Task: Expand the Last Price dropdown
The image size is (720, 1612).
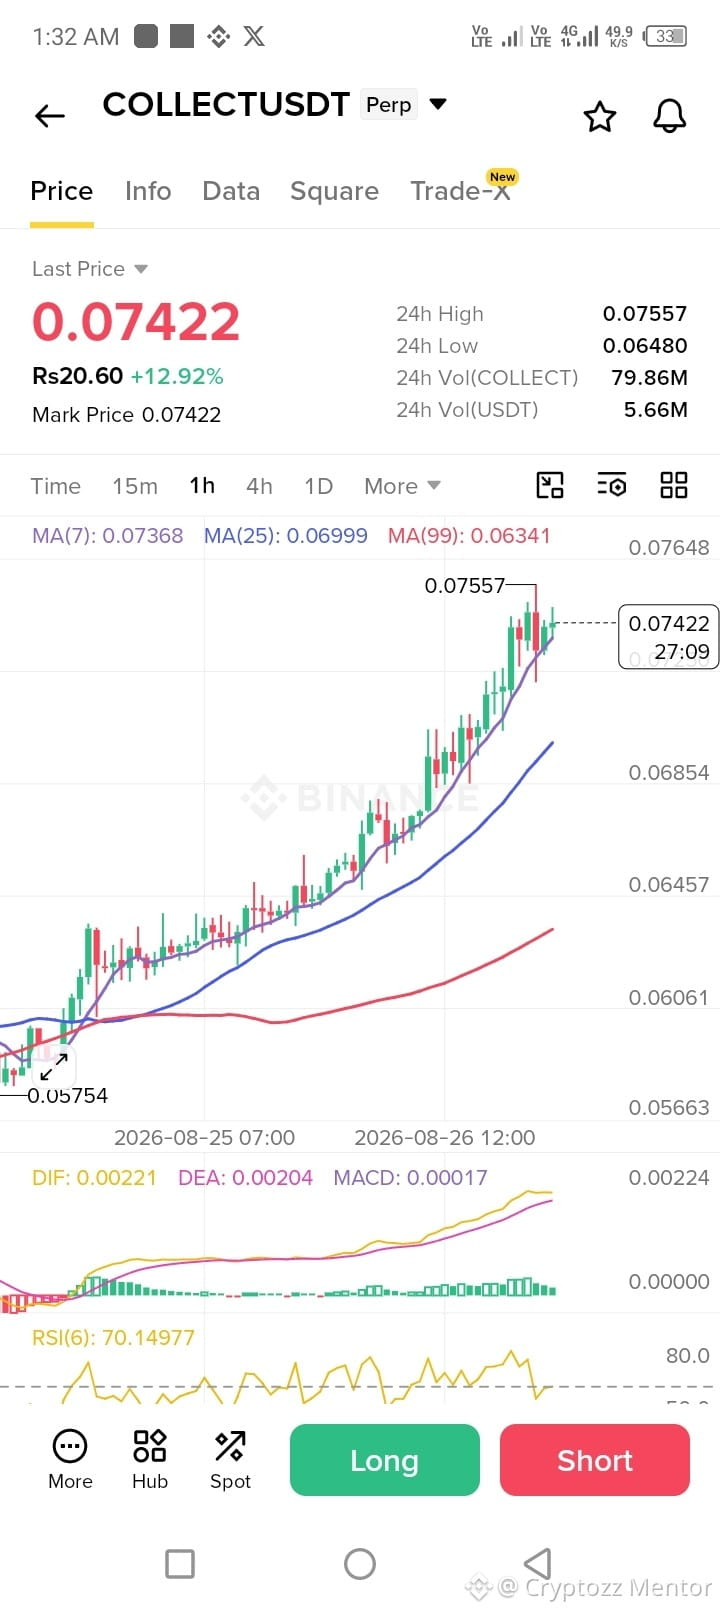Action: click(90, 269)
